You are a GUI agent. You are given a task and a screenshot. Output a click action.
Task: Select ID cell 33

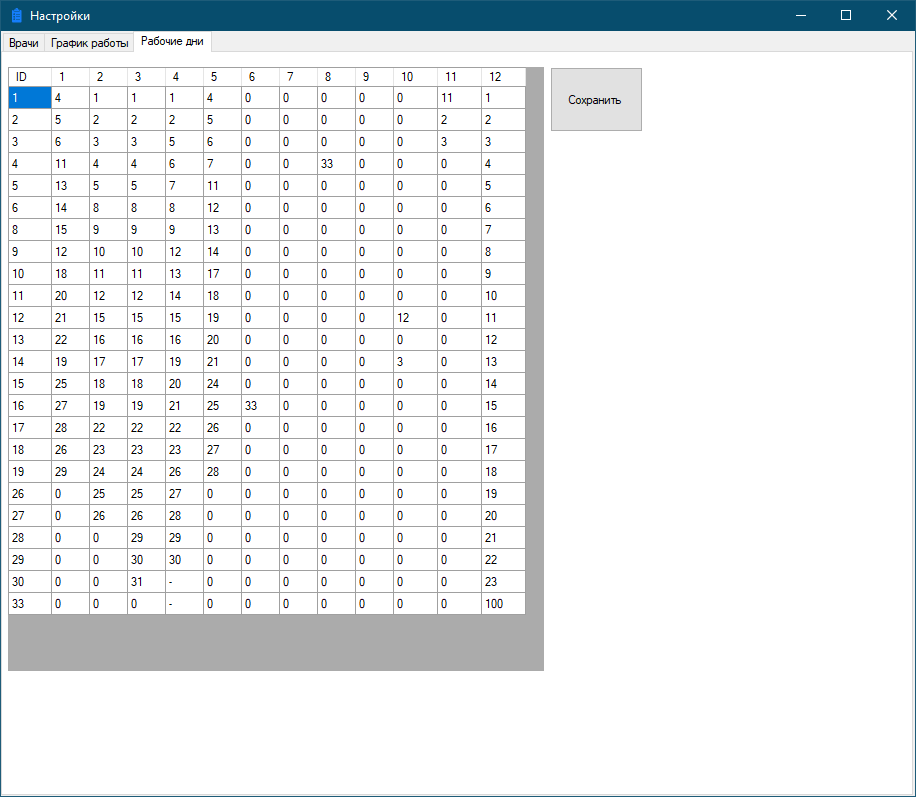coord(30,604)
